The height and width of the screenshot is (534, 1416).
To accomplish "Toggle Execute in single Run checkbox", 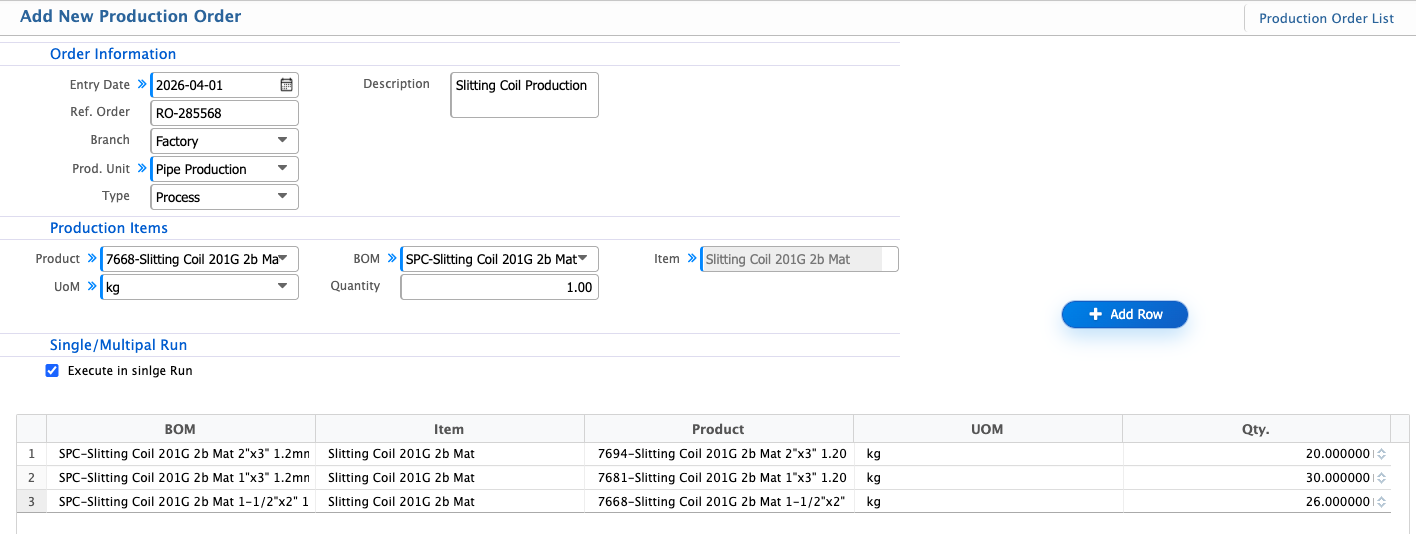I will [x=53, y=370].
